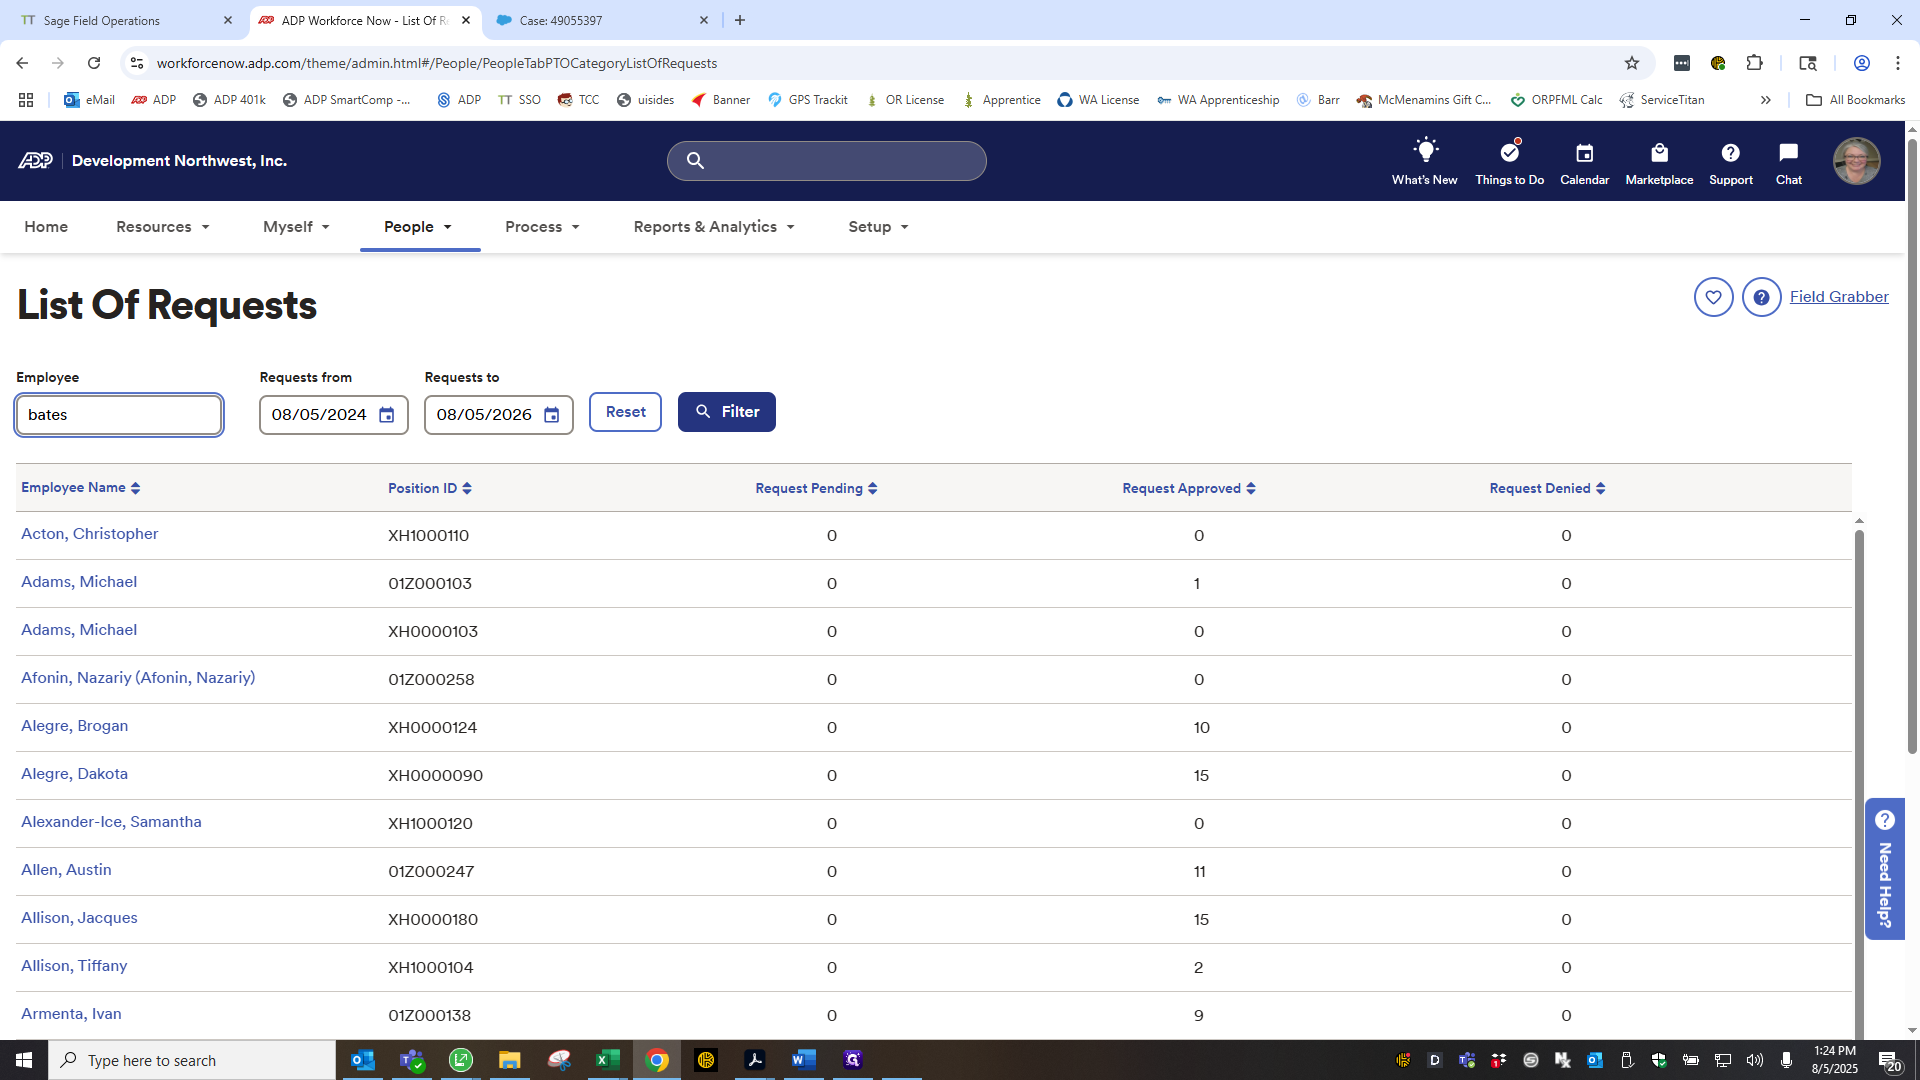This screenshot has width=1920, height=1080.
Task: Click the browser reload icon
Action: click(94, 63)
